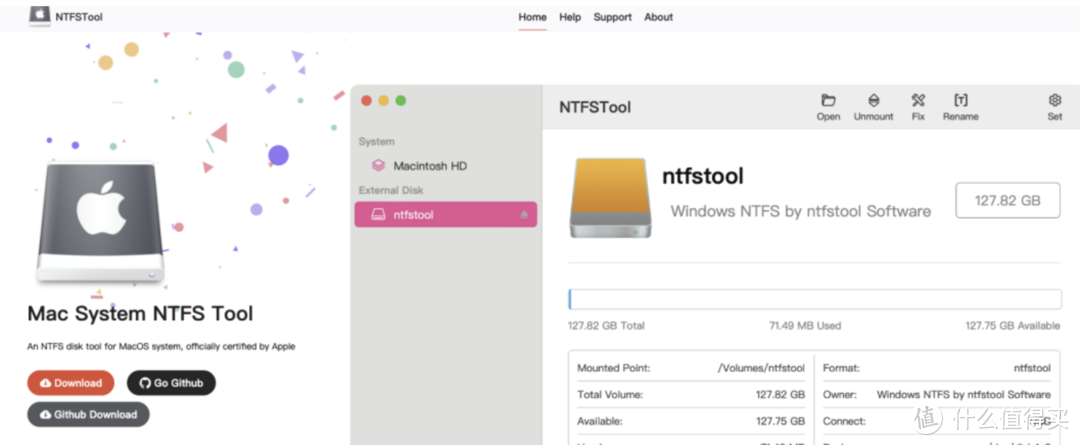Click the disk usage progress bar
Viewport: 1080px width, 445px height.
pyautogui.click(x=814, y=300)
